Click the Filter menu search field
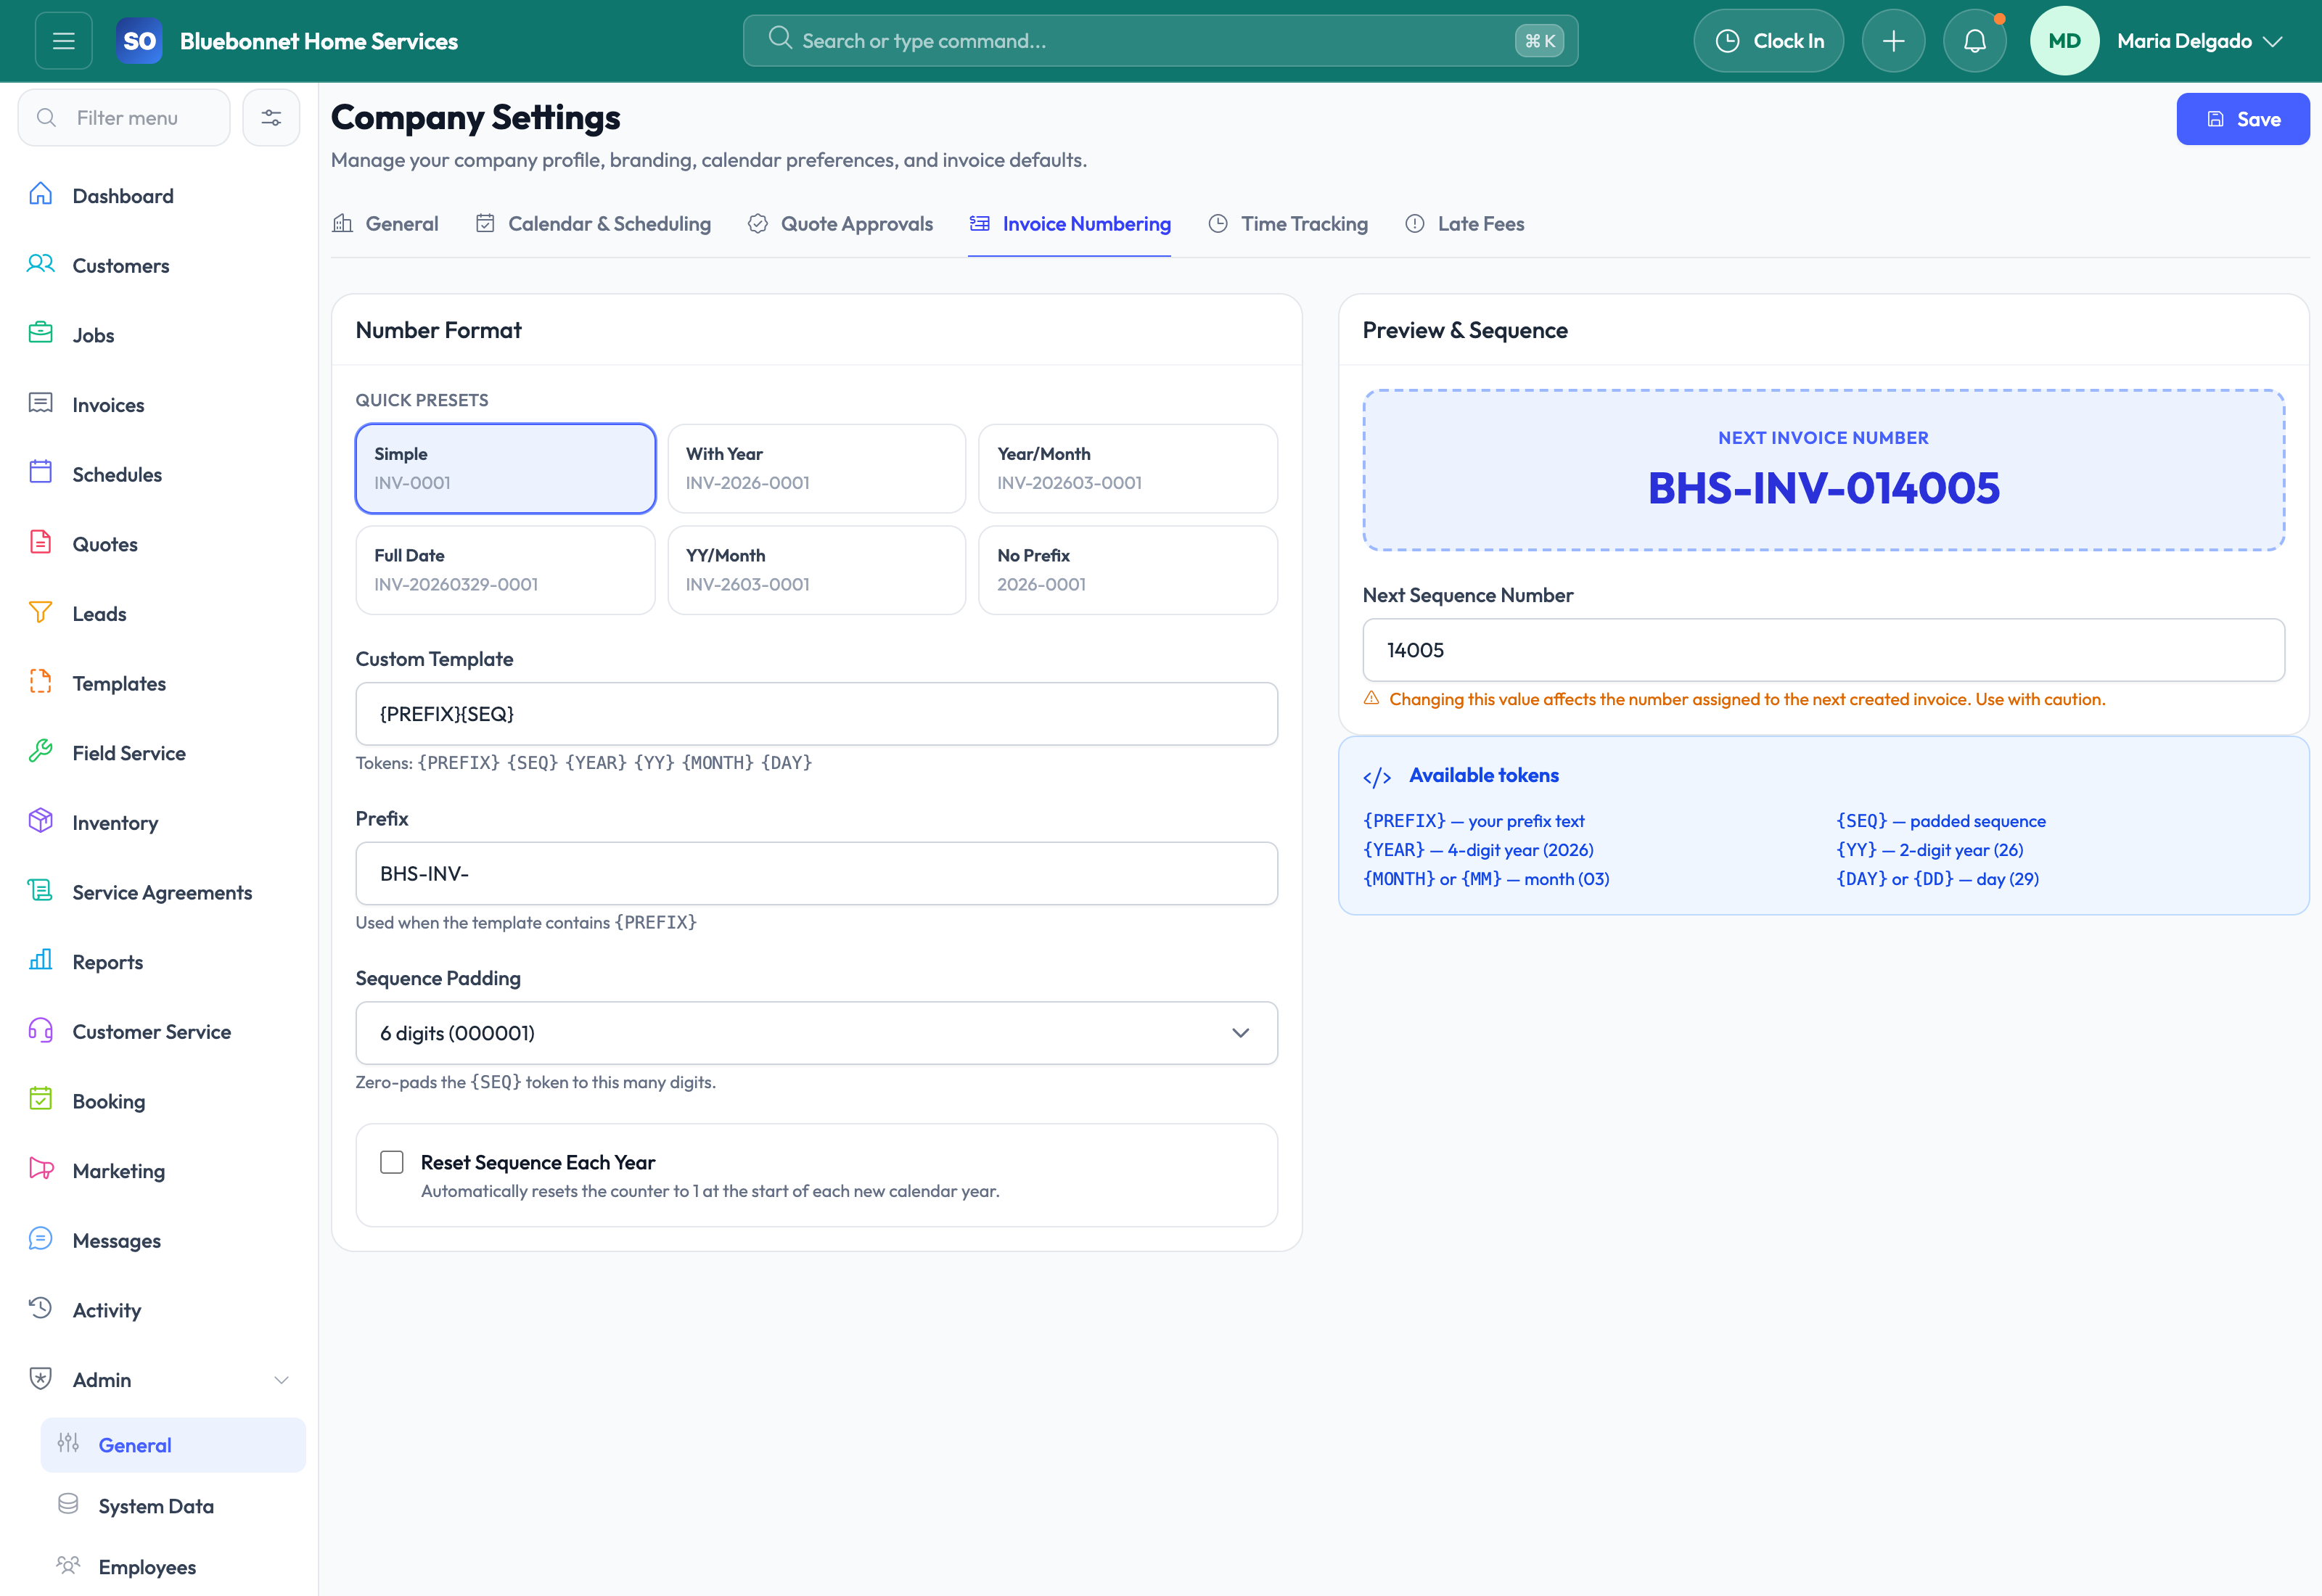 [x=124, y=118]
